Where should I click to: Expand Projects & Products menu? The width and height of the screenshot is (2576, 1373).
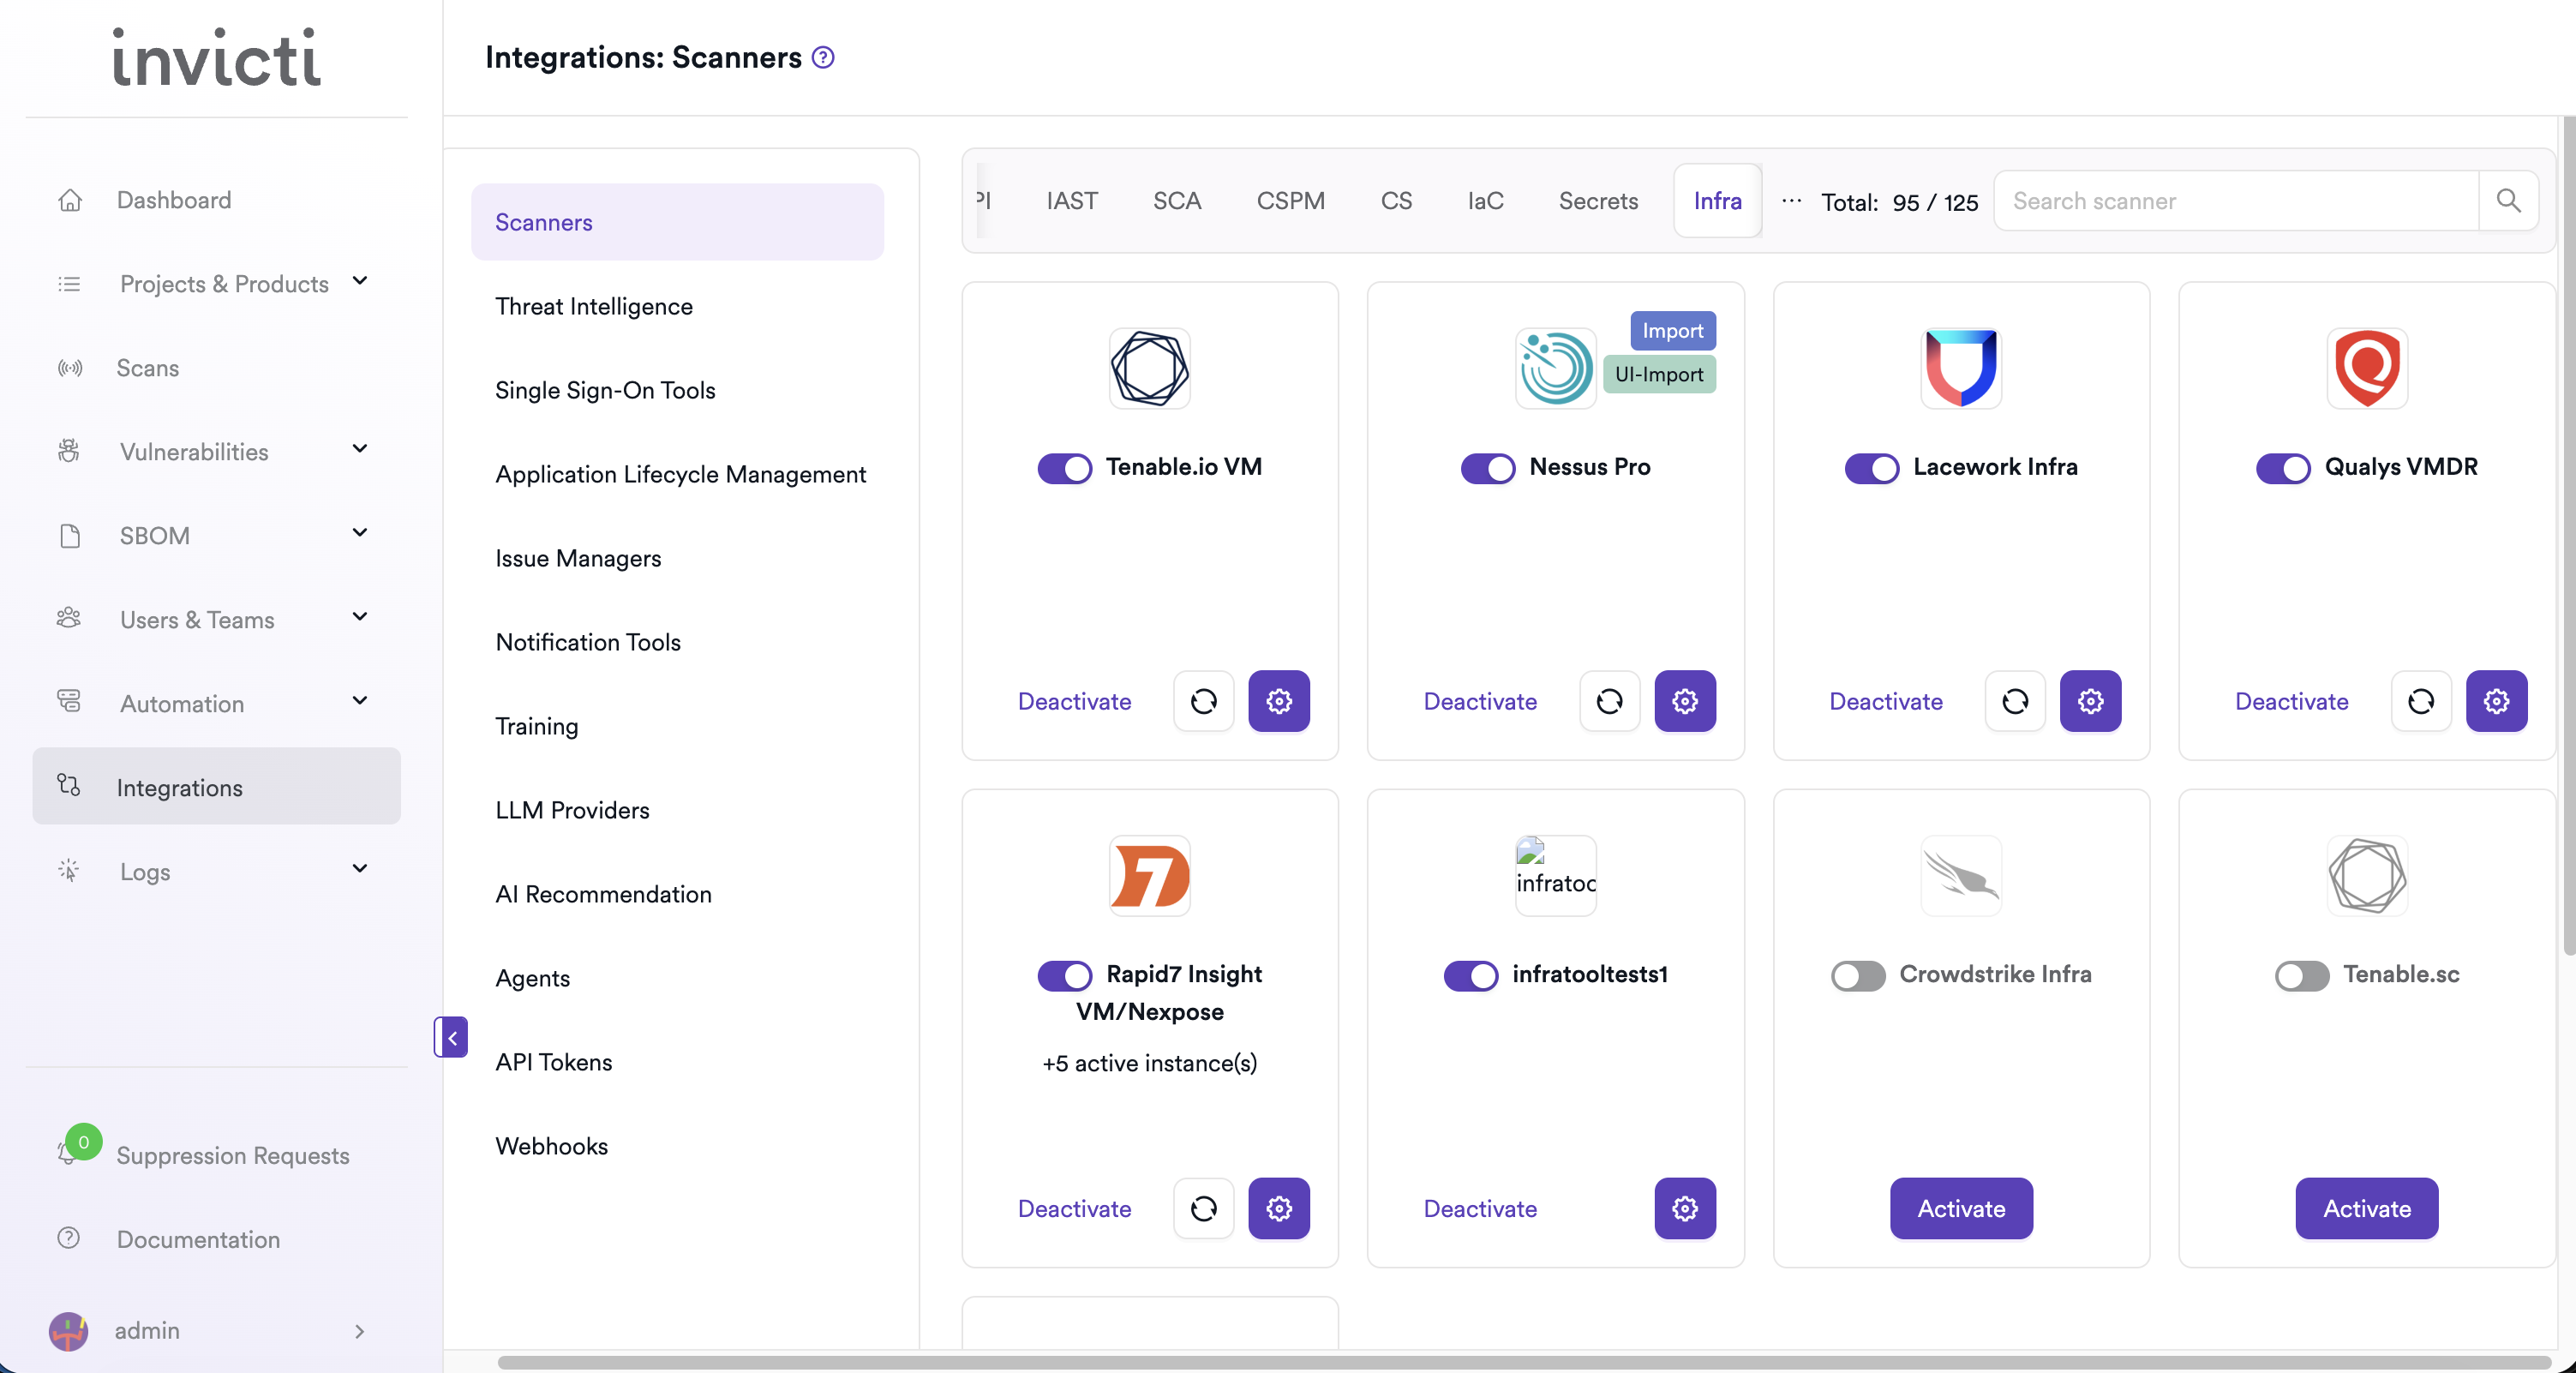360,282
